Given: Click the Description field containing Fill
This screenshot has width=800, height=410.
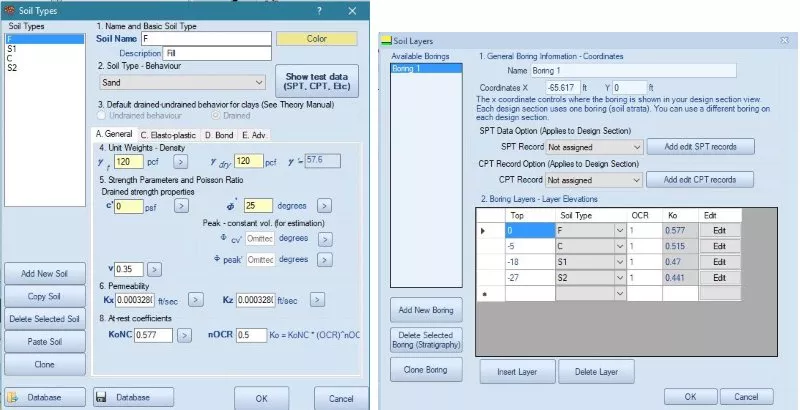Looking at the screenshot, I should click(x=217, y=53).
